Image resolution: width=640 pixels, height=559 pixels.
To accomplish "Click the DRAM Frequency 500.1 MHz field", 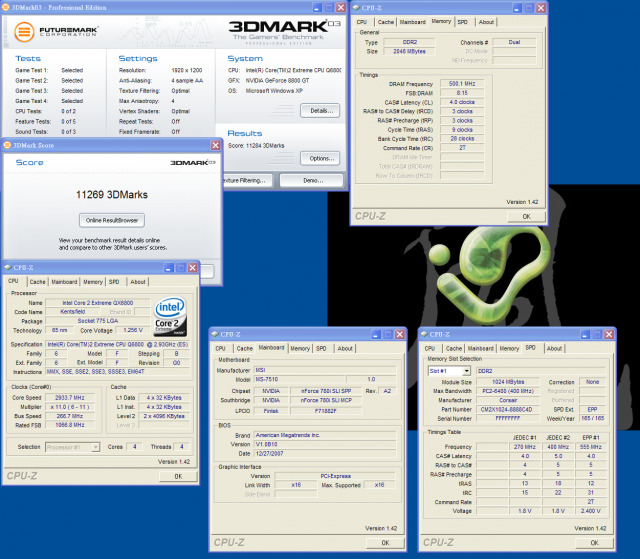I will point(462,84).
